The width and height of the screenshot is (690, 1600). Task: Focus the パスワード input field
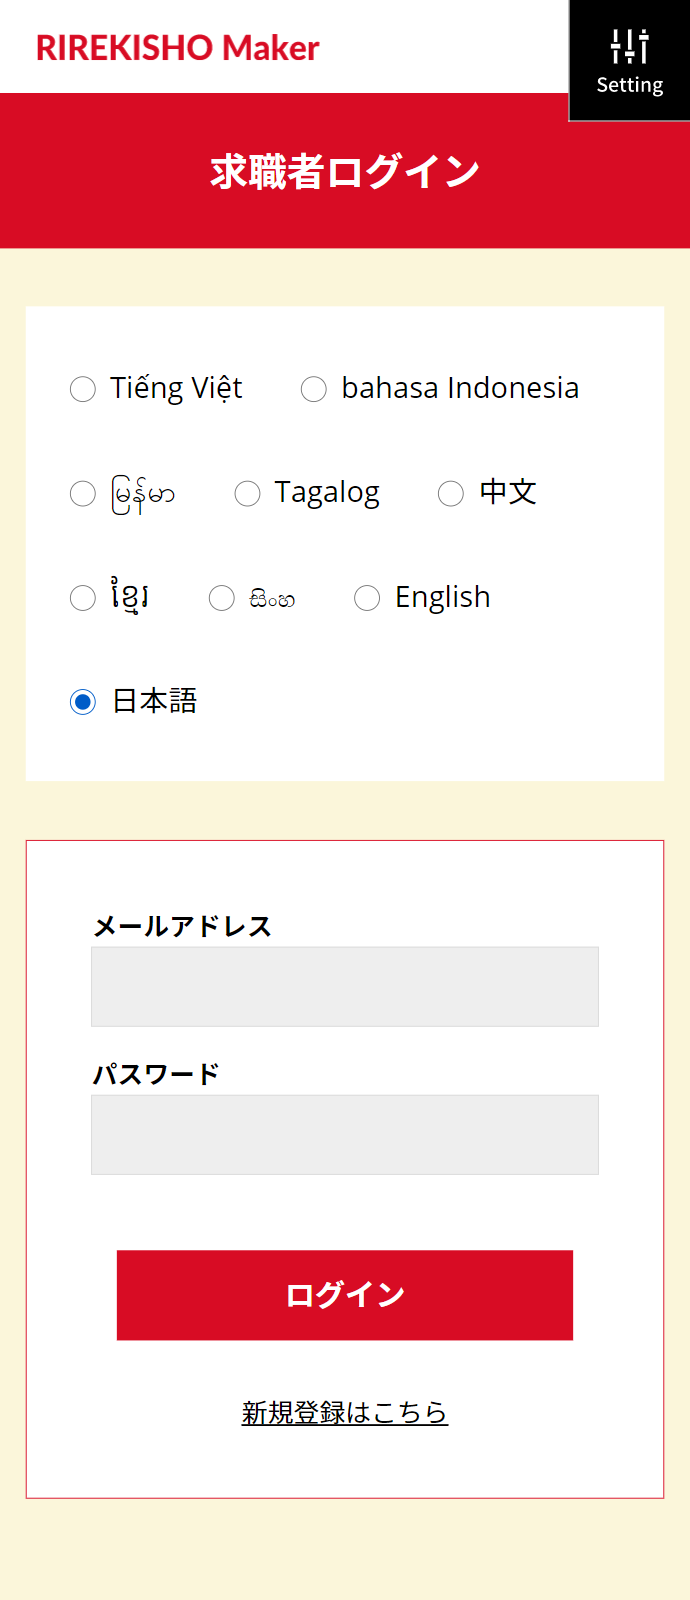coord(345,1135)
